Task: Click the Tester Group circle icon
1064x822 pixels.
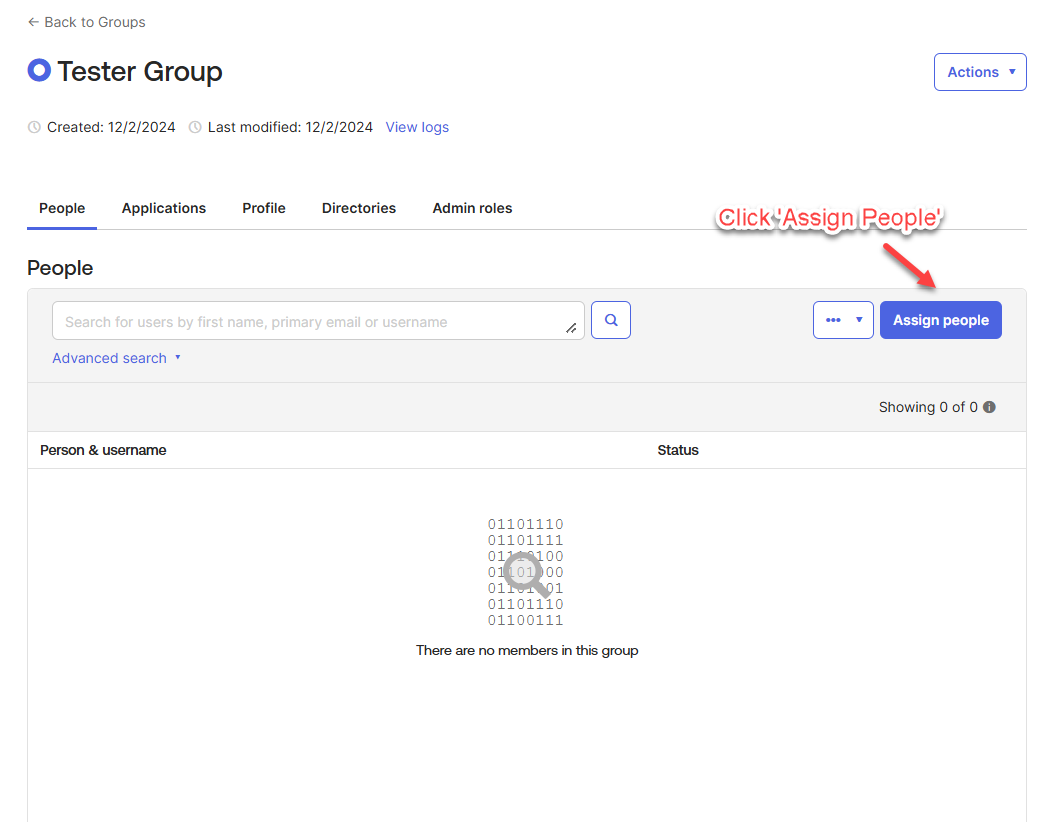Action: pyautogui.click(x=39, y=71)
